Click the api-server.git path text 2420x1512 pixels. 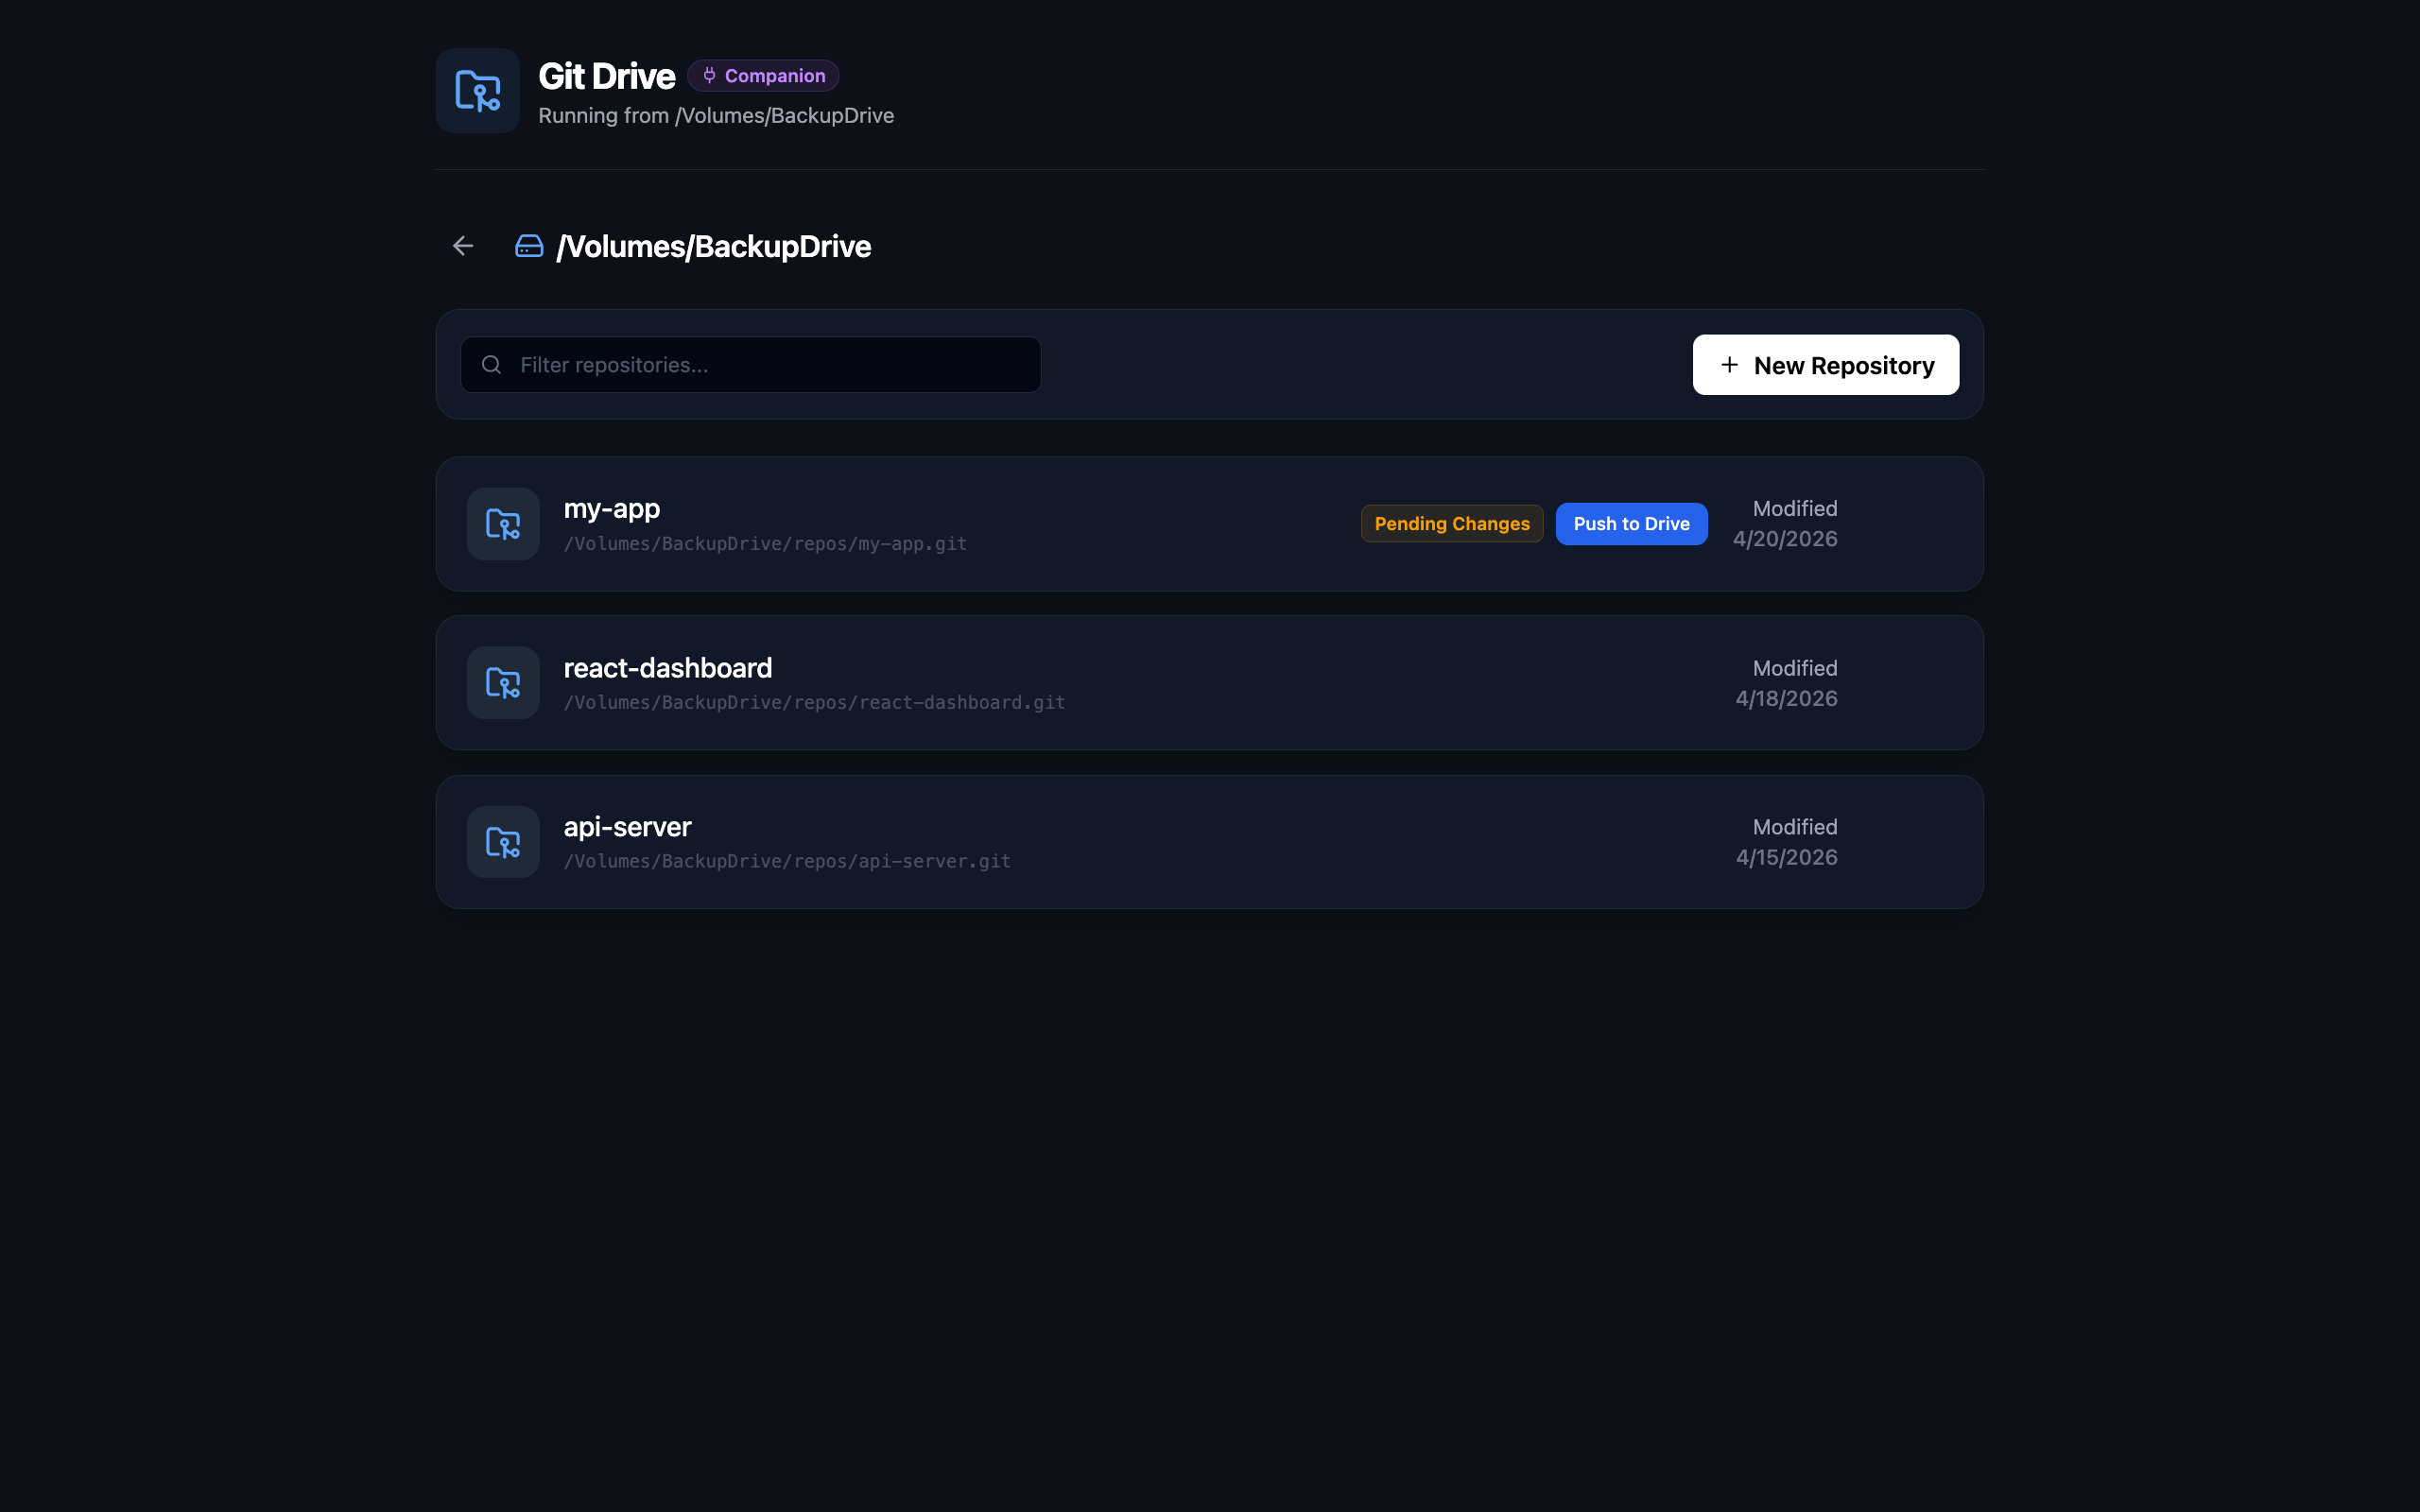click(x=787, y=862)
